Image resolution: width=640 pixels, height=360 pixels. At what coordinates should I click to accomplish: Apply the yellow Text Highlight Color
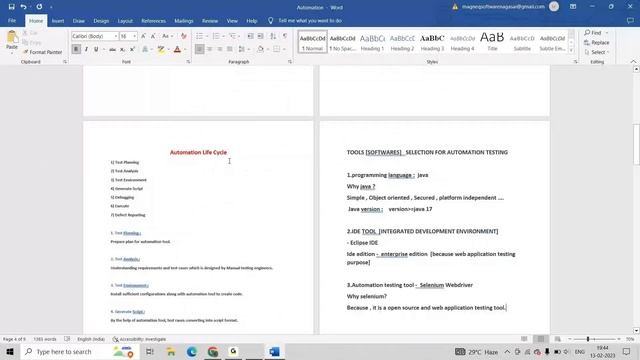click(x=161, y=49)
